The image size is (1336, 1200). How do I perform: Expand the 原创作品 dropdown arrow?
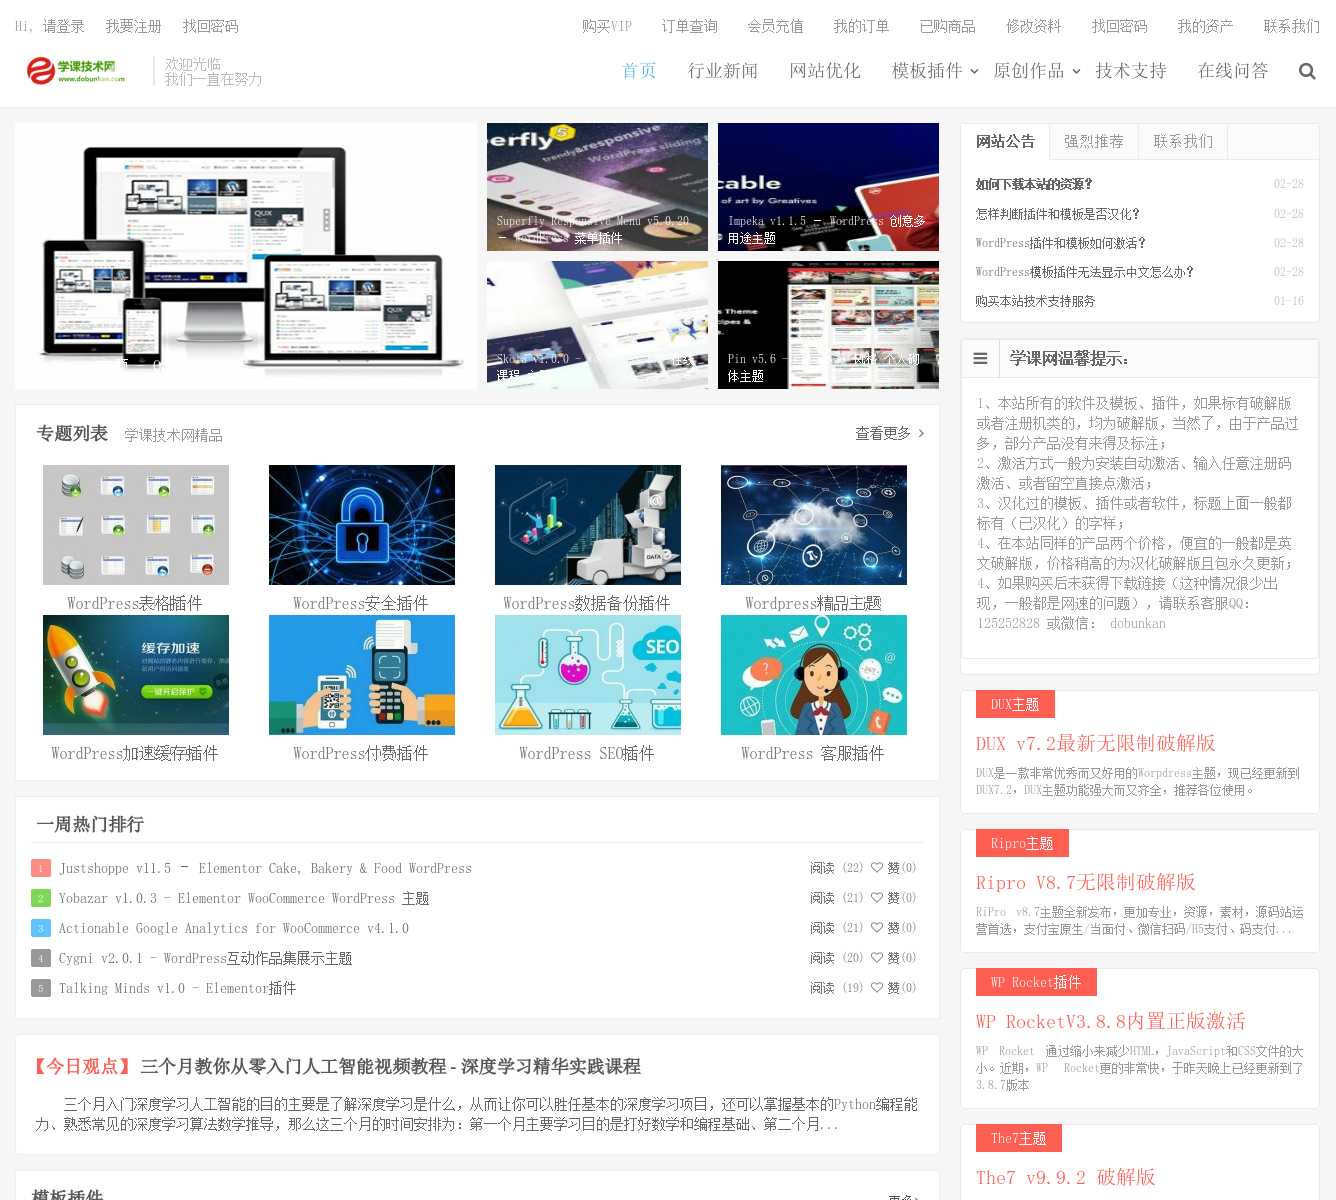pos(1076,71)
